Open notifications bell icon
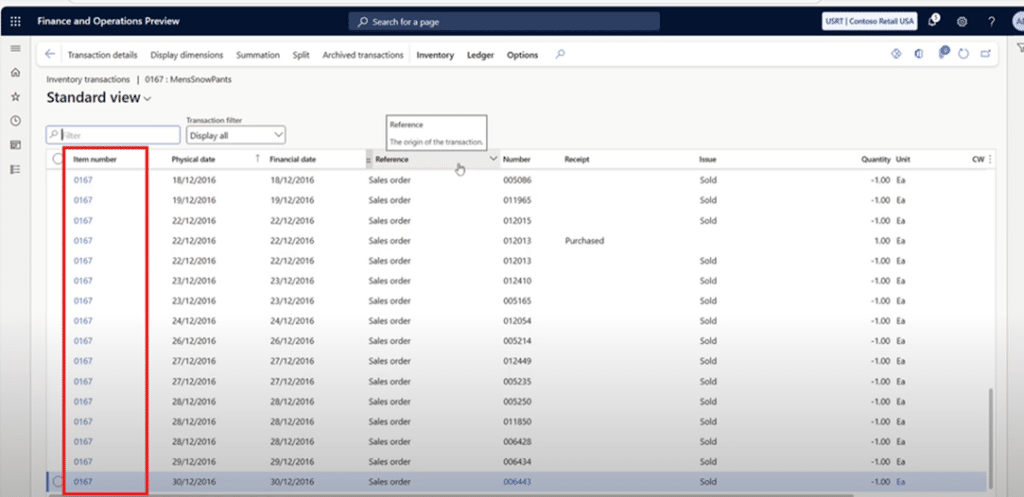The width and height of the screenshot is (1024, 497). pyautogui.click(x=933, y=21)
